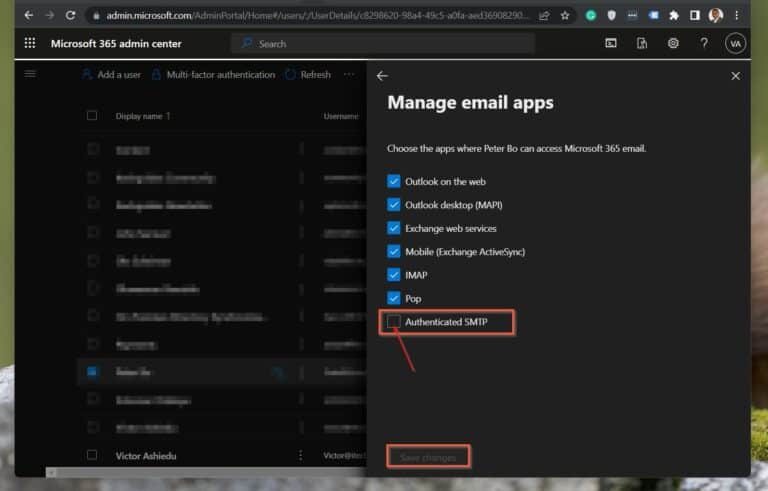The width and height of the screenshot is (768, 491).
Task: Open the Extensions puzzle menu
Action: tap(674, 16)
